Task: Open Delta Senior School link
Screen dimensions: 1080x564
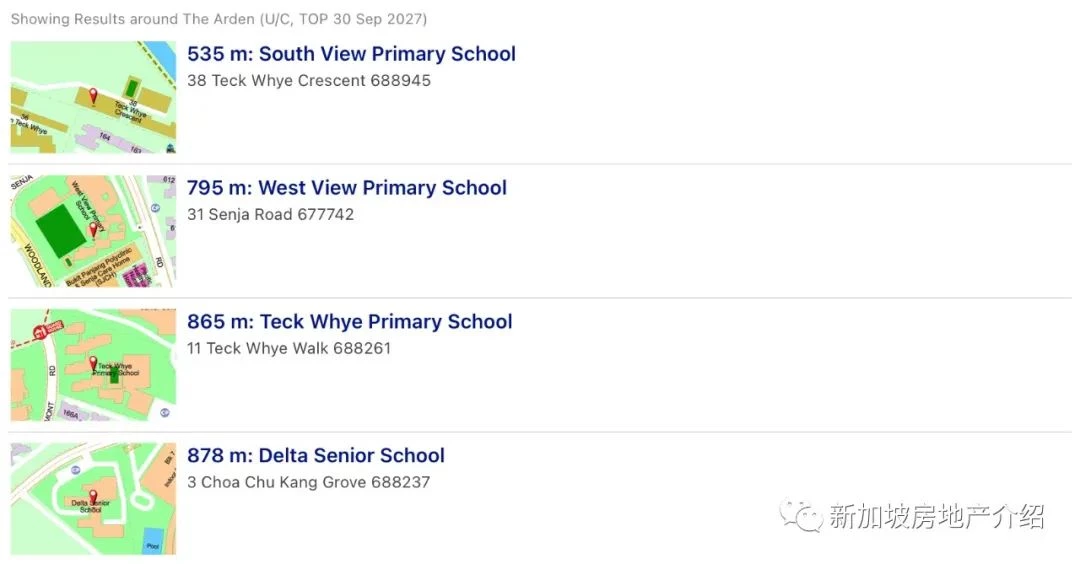Action: (x=316, y=456)
